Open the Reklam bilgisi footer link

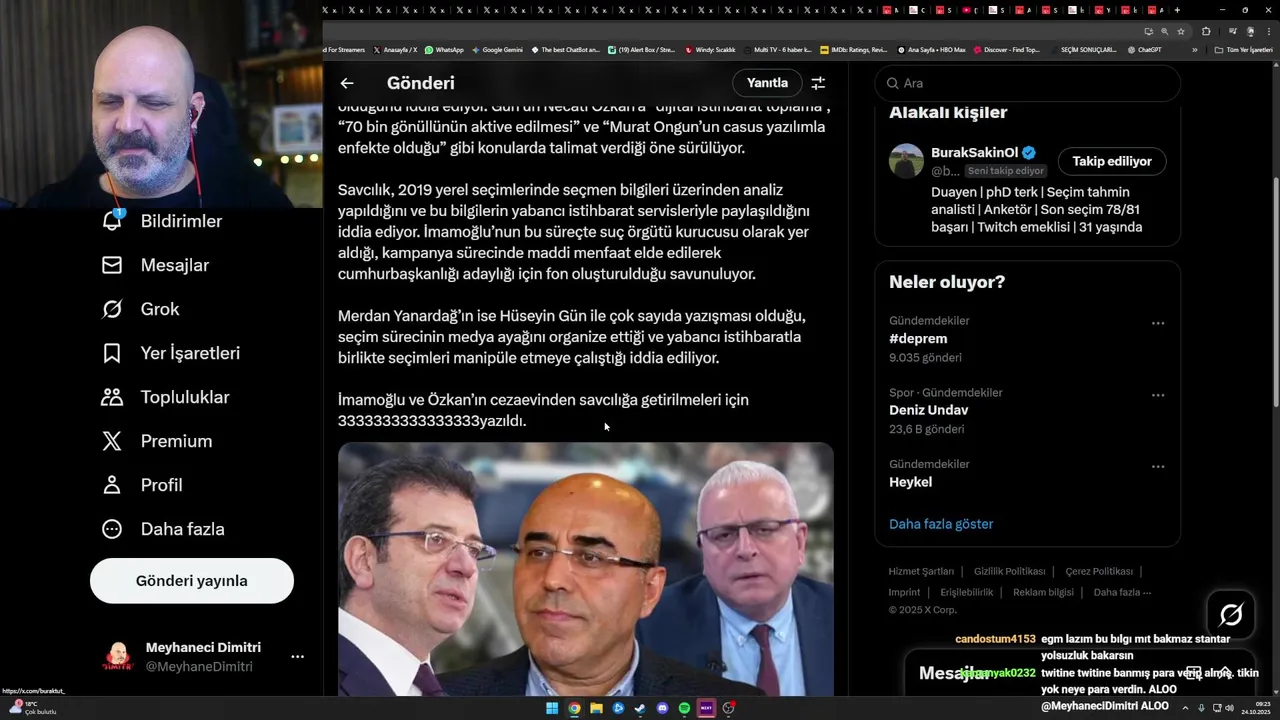[1043, 592]
